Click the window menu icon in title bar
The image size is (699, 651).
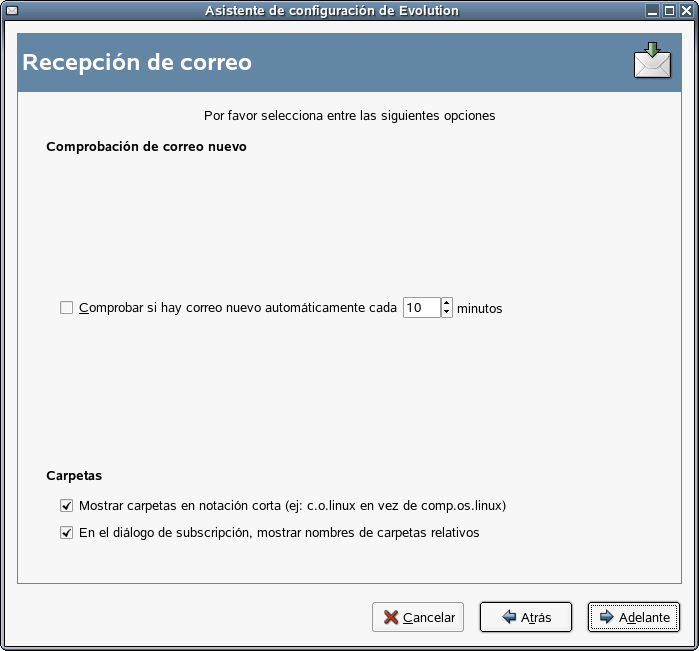coord(12,10)
